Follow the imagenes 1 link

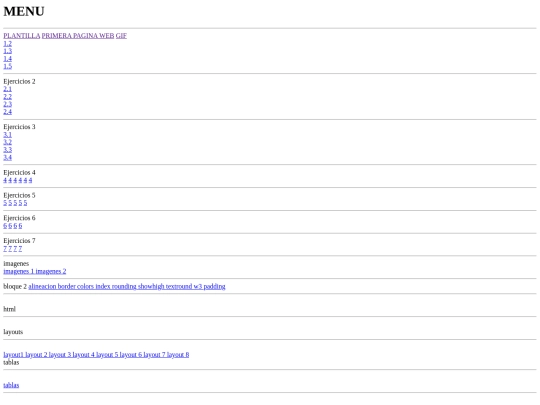click(x=19, y=271)
